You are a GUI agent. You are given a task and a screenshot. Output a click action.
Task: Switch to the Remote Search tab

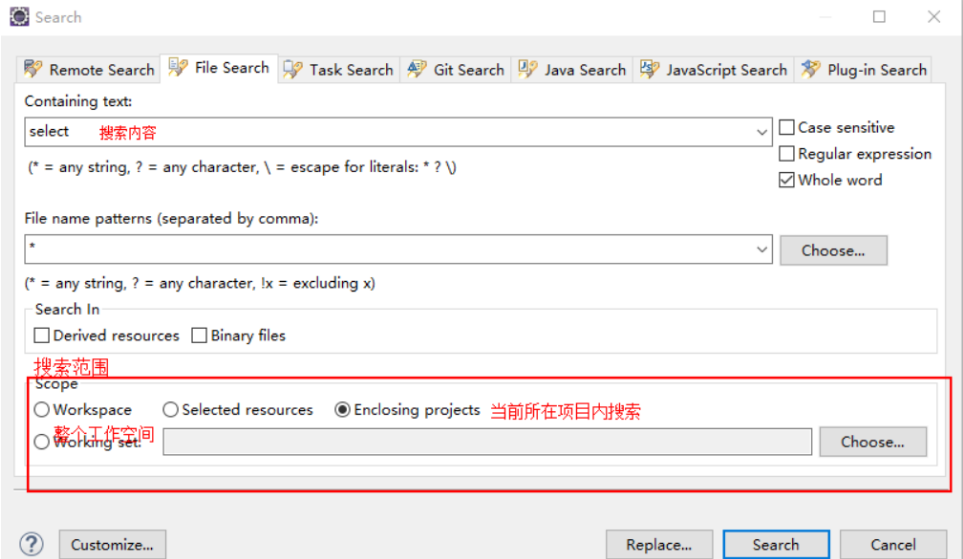[90, 69]
